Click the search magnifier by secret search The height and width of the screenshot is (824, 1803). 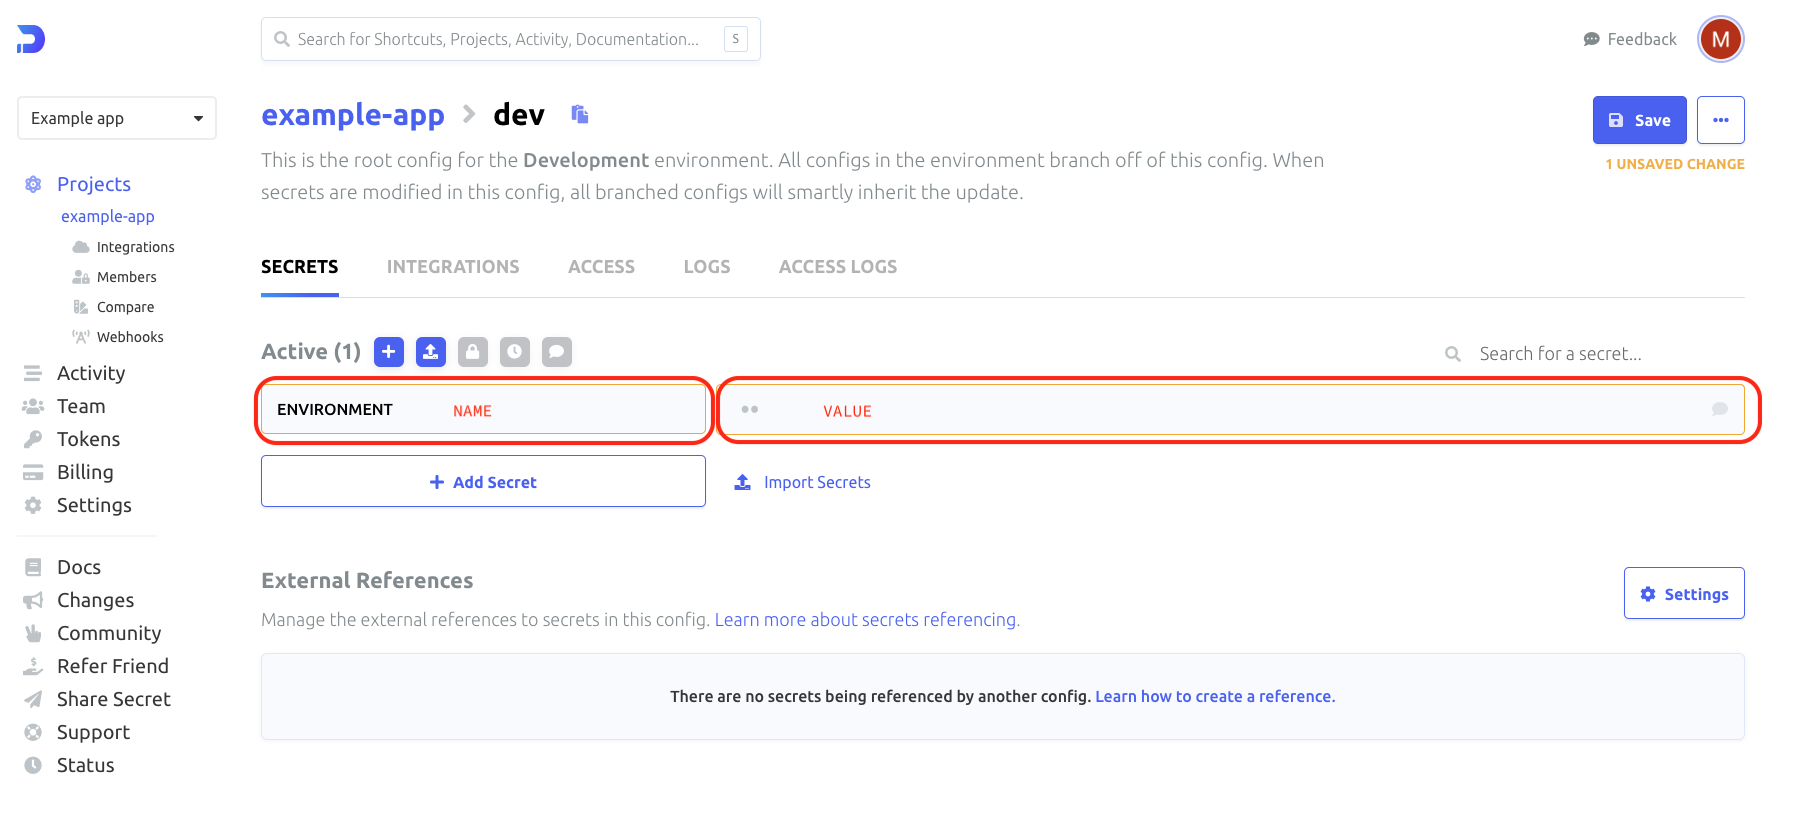pos(1453,354)
